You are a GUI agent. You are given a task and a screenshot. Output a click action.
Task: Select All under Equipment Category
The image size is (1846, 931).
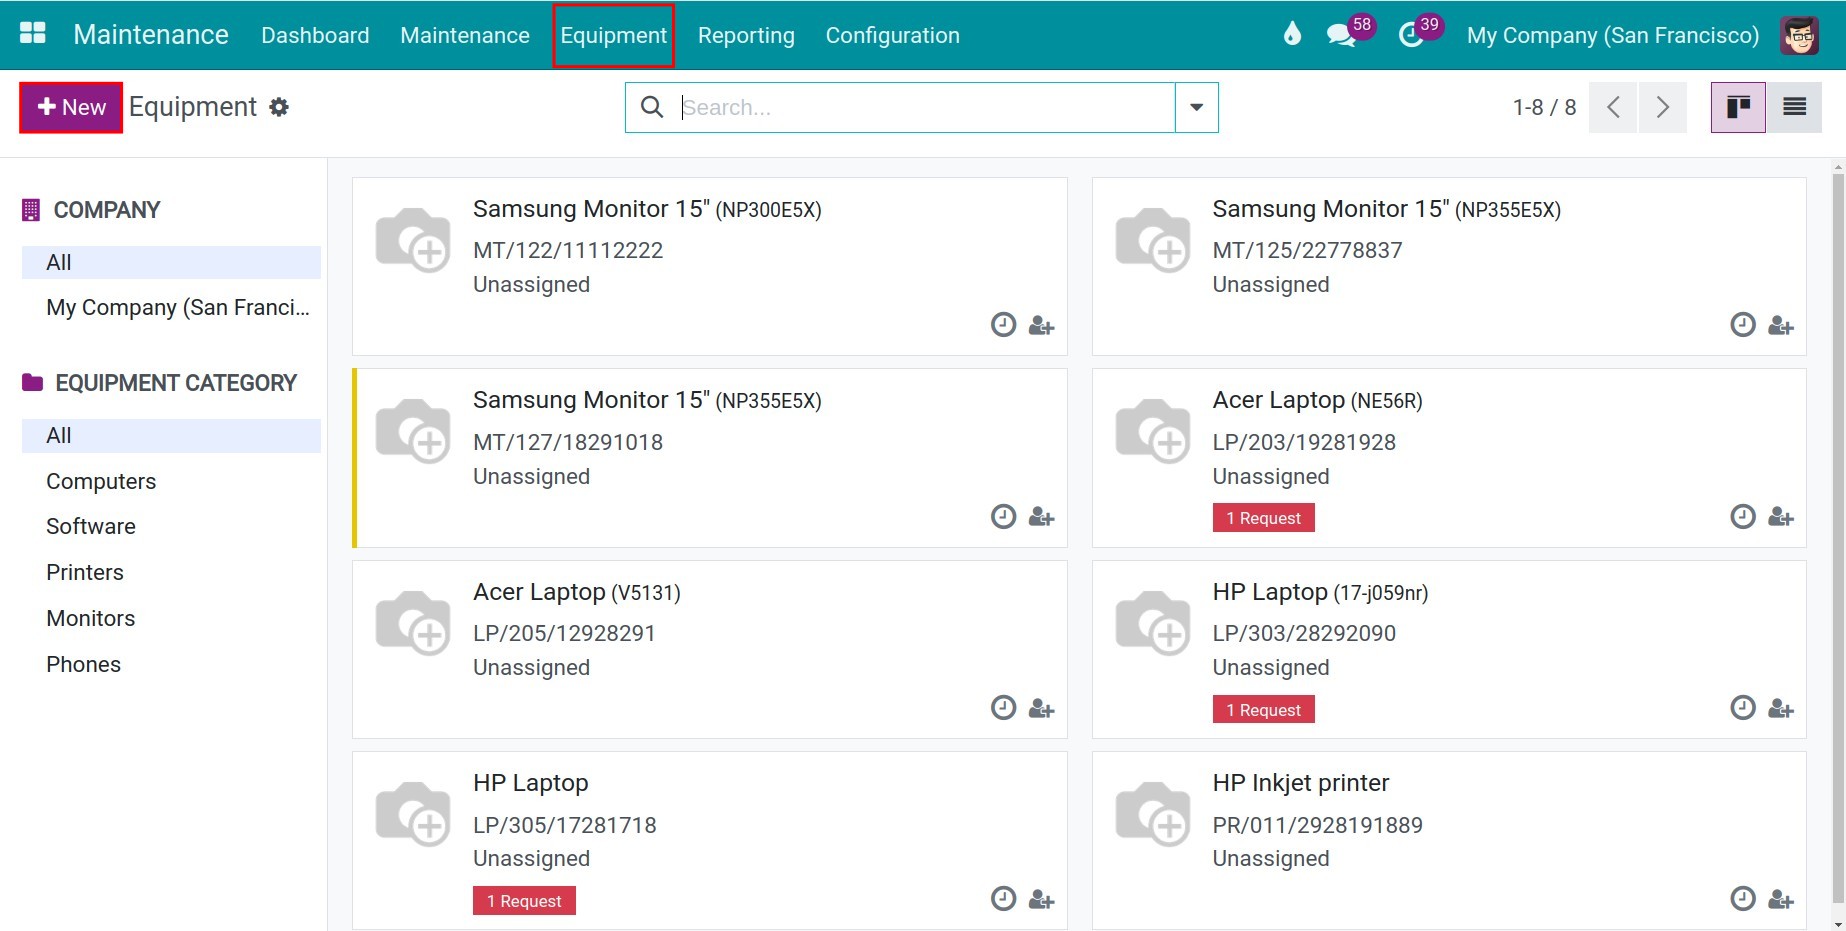coord(171,435)
